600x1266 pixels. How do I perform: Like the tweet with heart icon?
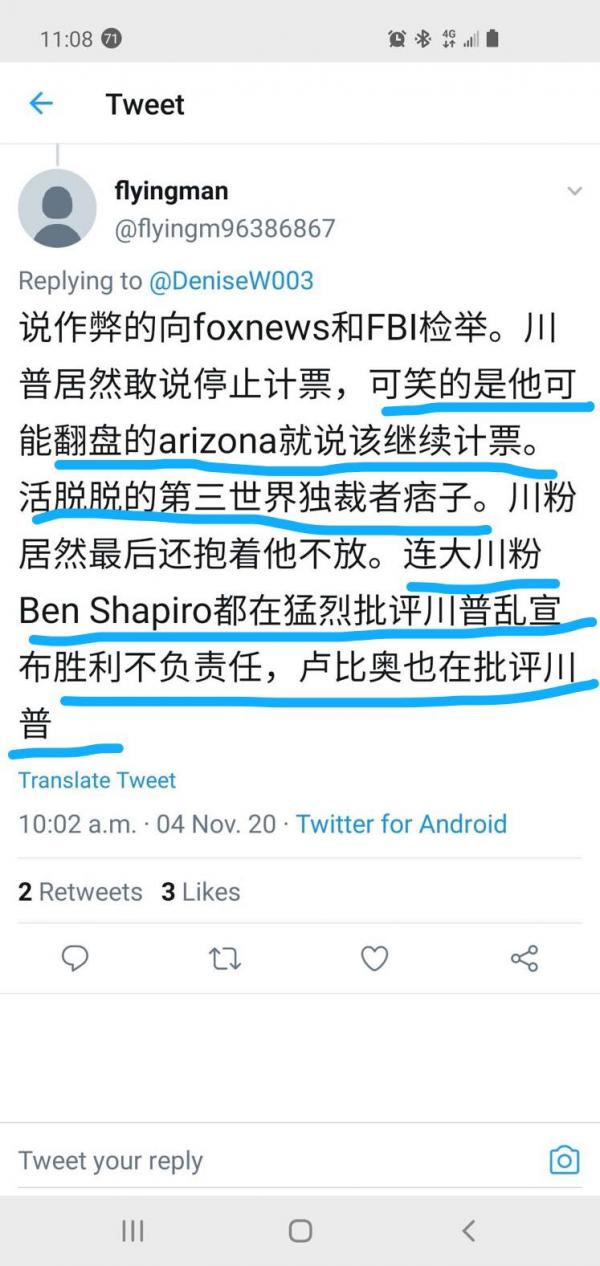coord(374,959)
